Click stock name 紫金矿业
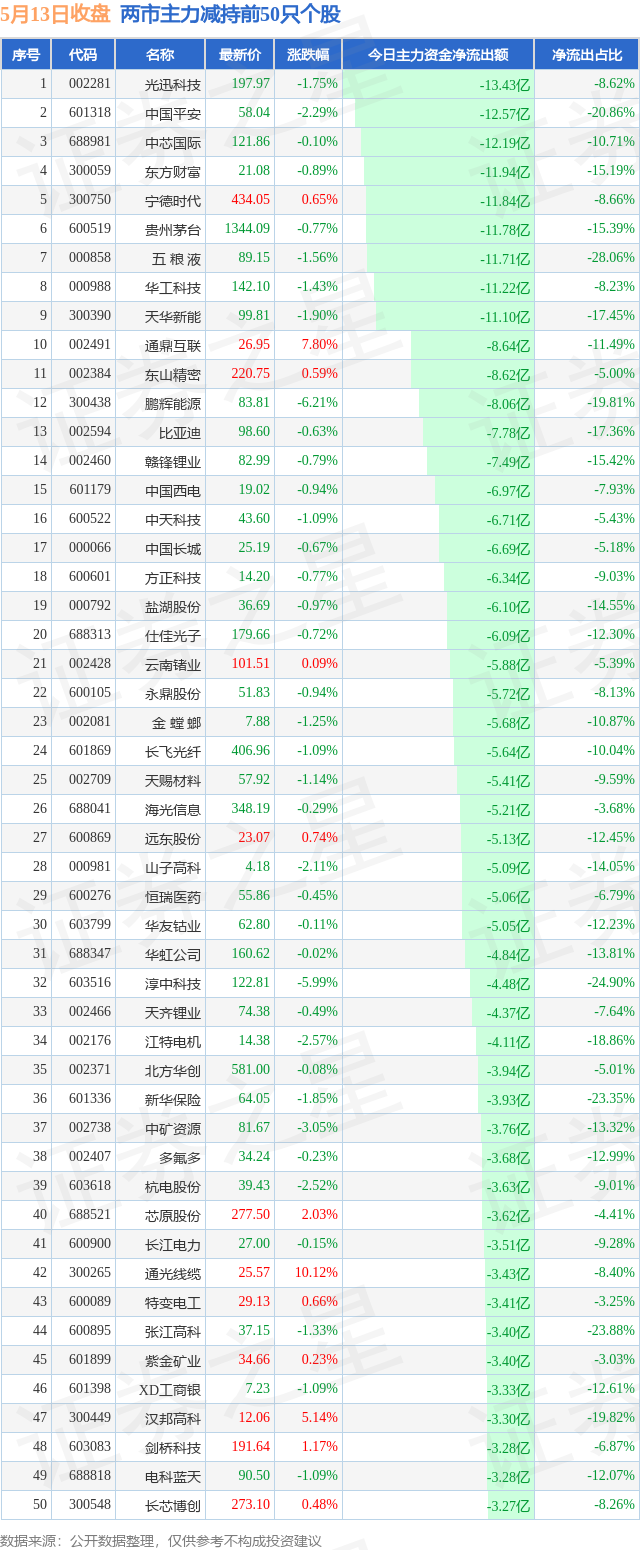The width and height of the screenshot is (640, 1550). [x=173, y=1361]
